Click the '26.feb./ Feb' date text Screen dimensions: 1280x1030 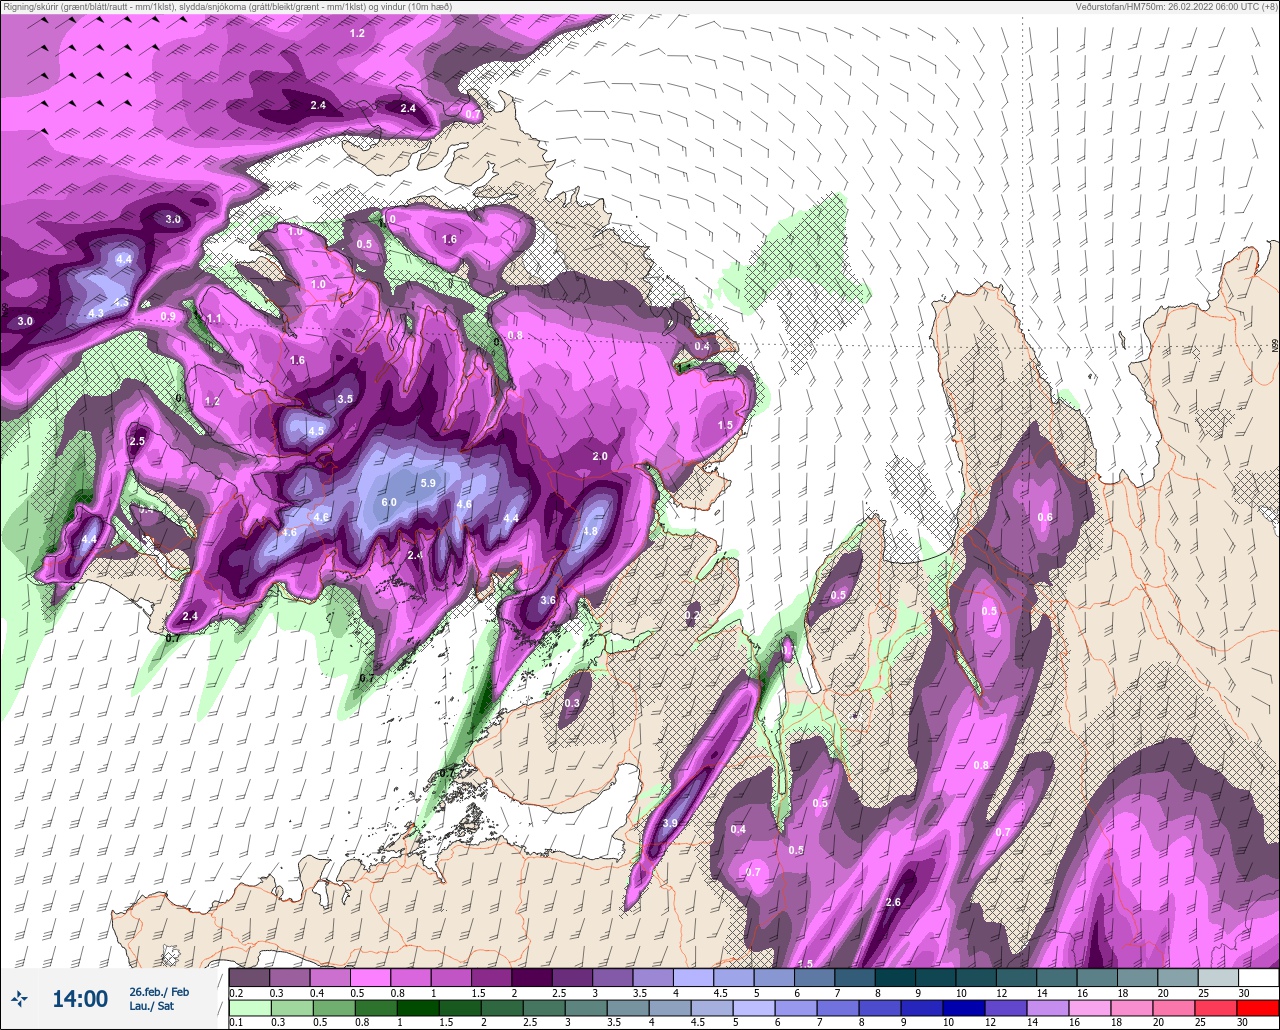159,991
